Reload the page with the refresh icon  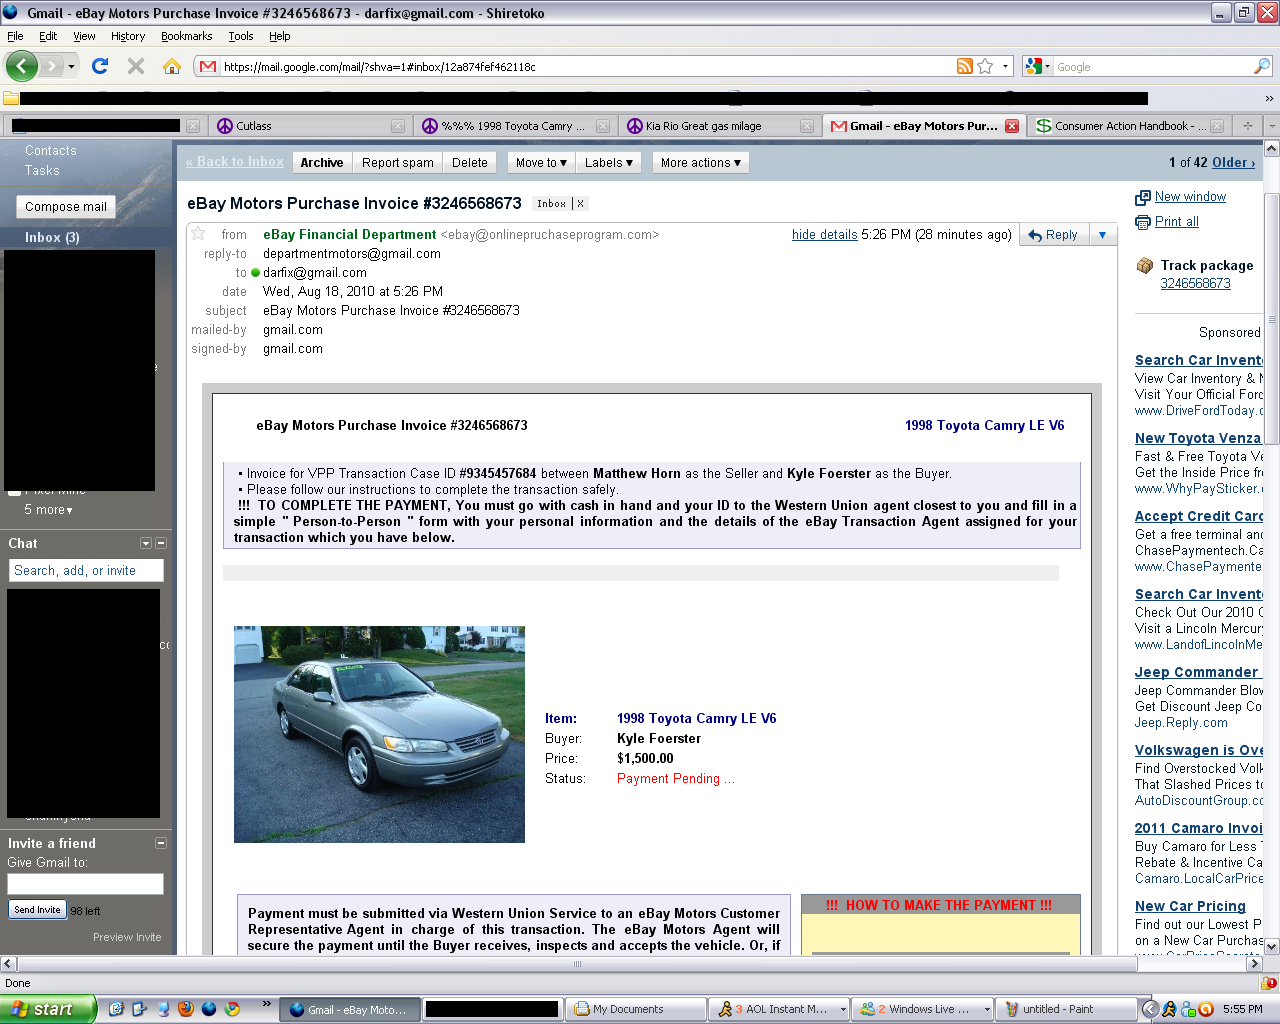pos(100,66)
